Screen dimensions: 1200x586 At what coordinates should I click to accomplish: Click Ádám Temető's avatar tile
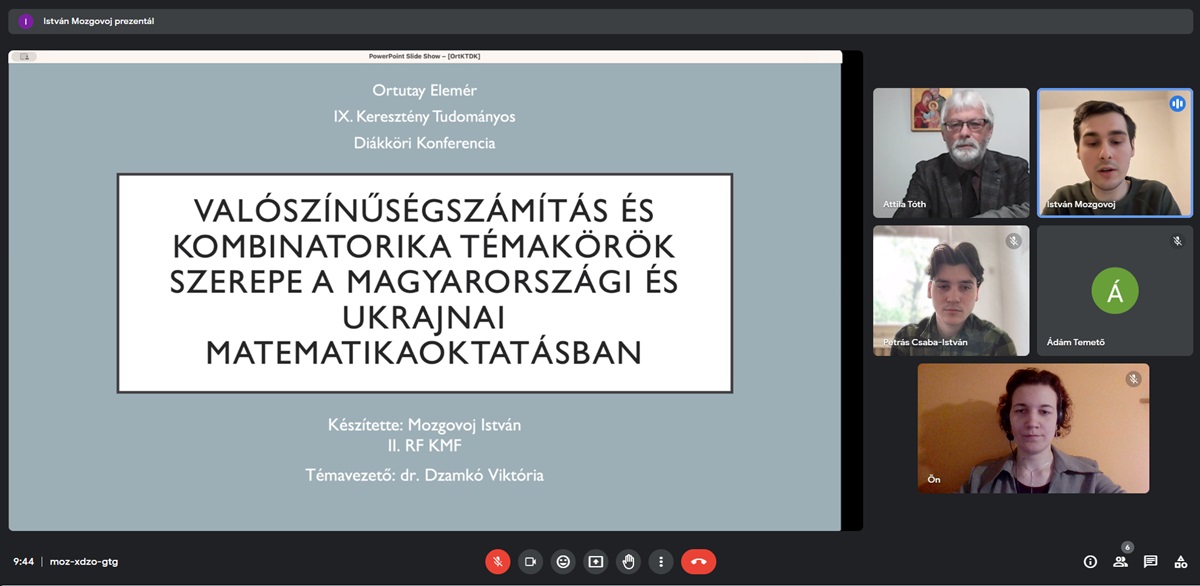coord(1114,290)
